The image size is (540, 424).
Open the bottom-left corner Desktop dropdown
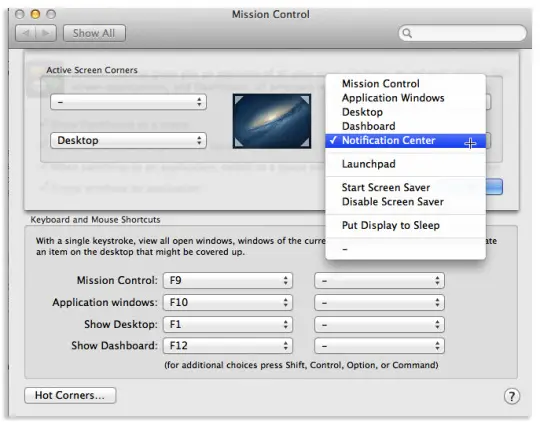tap(128, 140)
